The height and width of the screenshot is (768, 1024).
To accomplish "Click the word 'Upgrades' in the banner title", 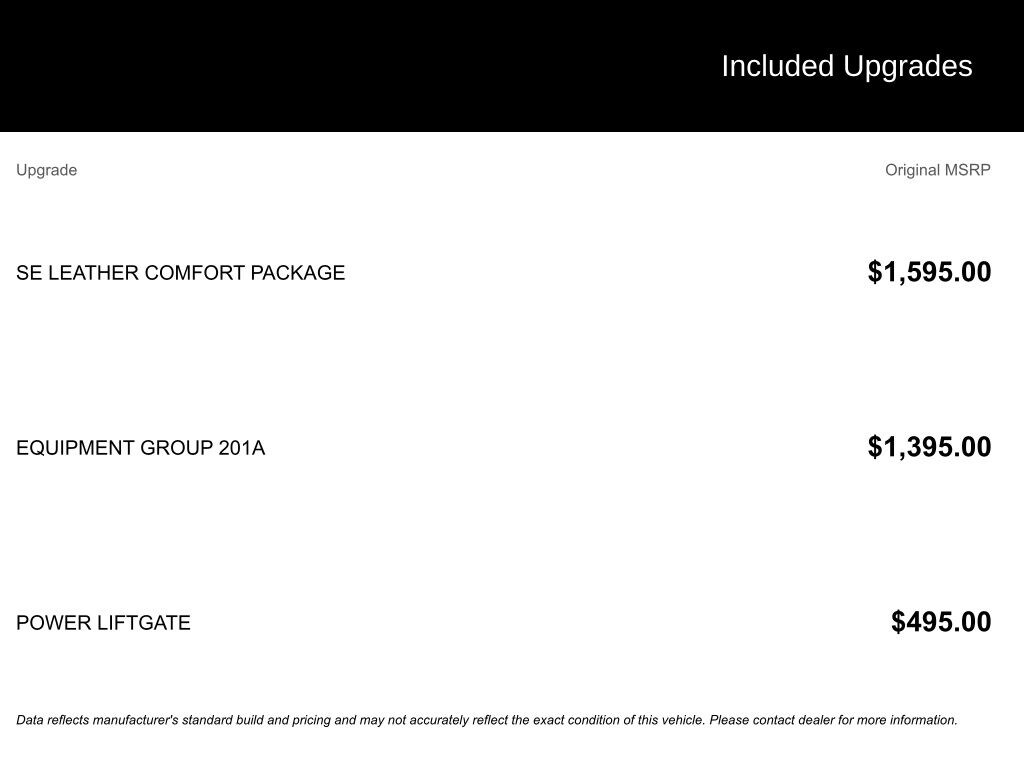I will [907, 66].
